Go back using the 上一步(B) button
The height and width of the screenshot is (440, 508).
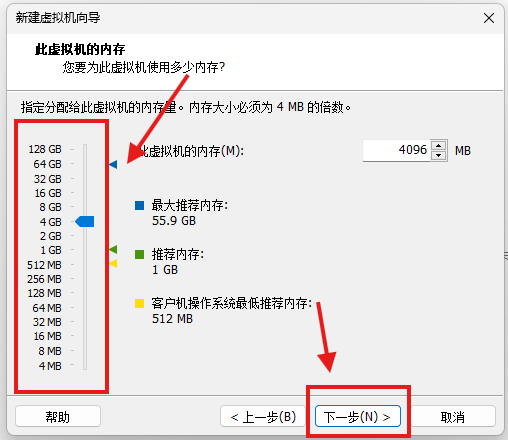pyautogui.click(x=263, y=416)
